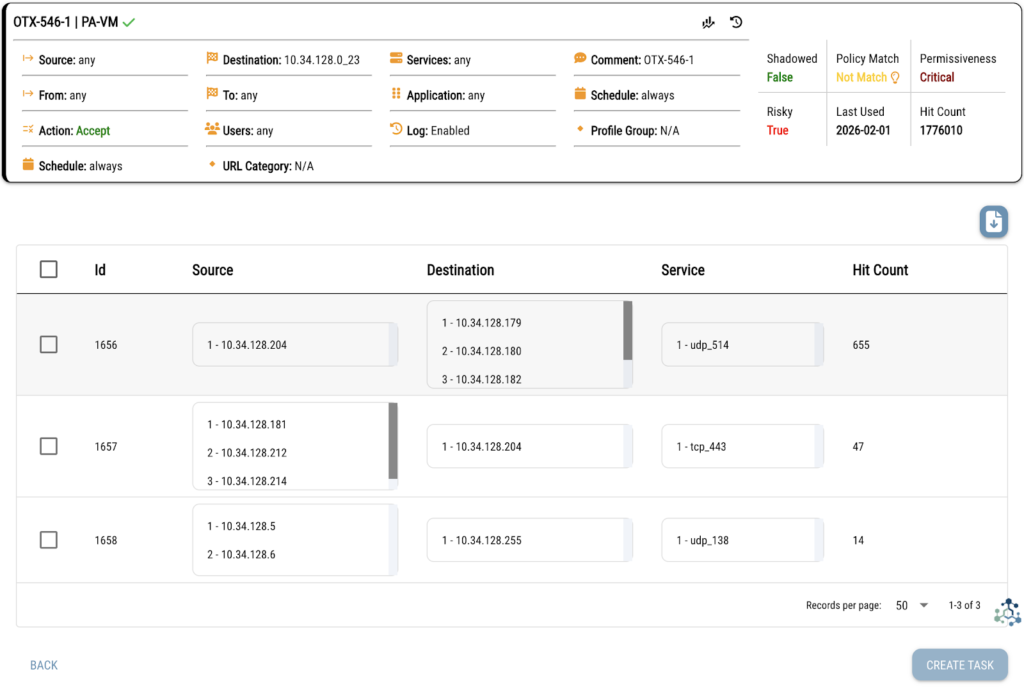Click the Users group icon
This screenshot has height=688, width=1024.
point(212,130)
